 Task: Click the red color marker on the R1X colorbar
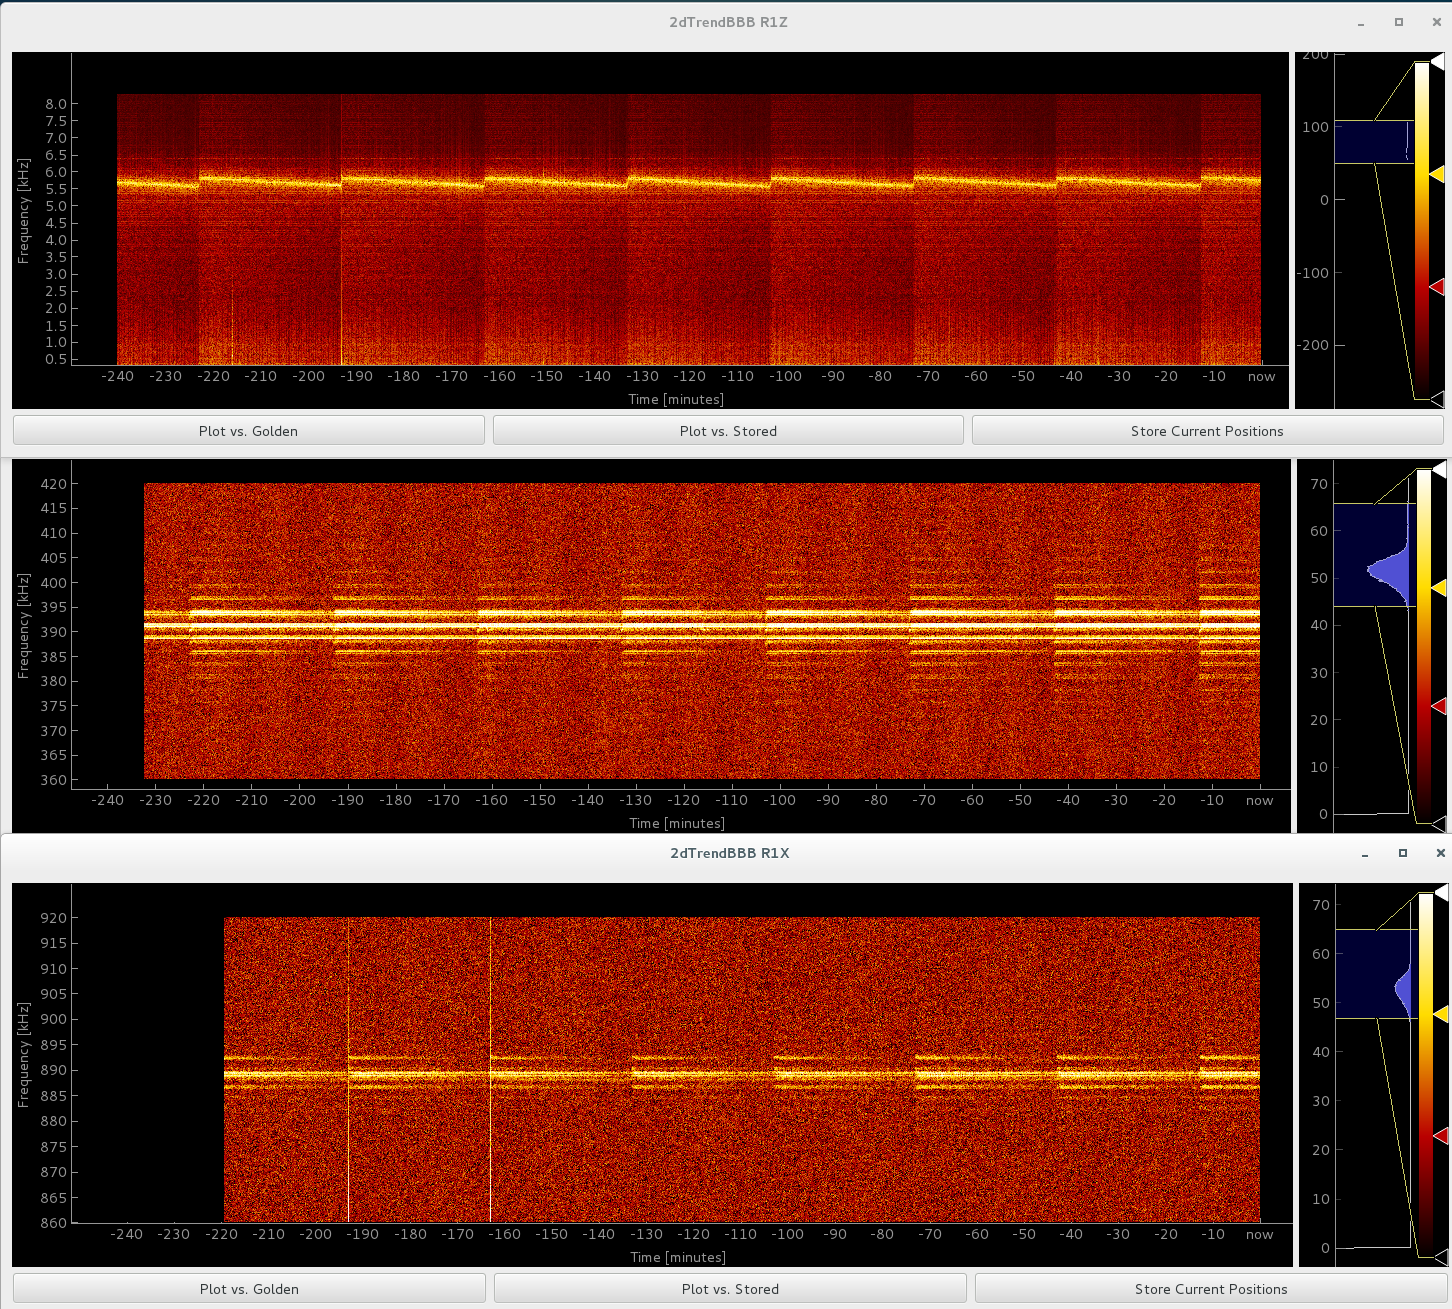[x=1440, y=1136]
